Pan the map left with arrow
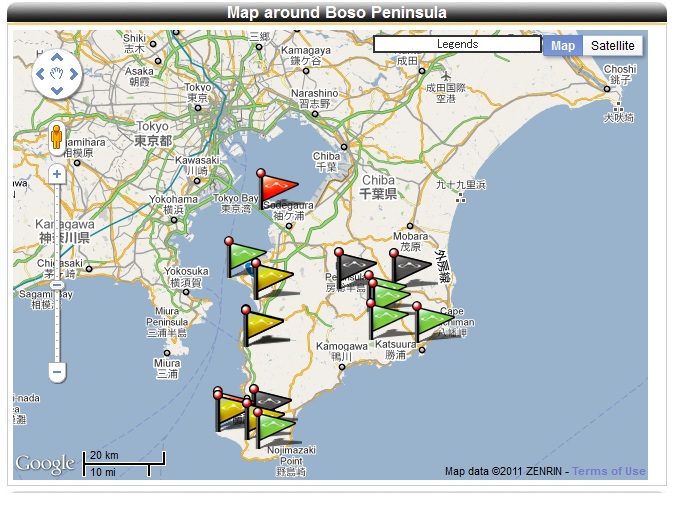This screenshot has width=675, height=510. 40,73
